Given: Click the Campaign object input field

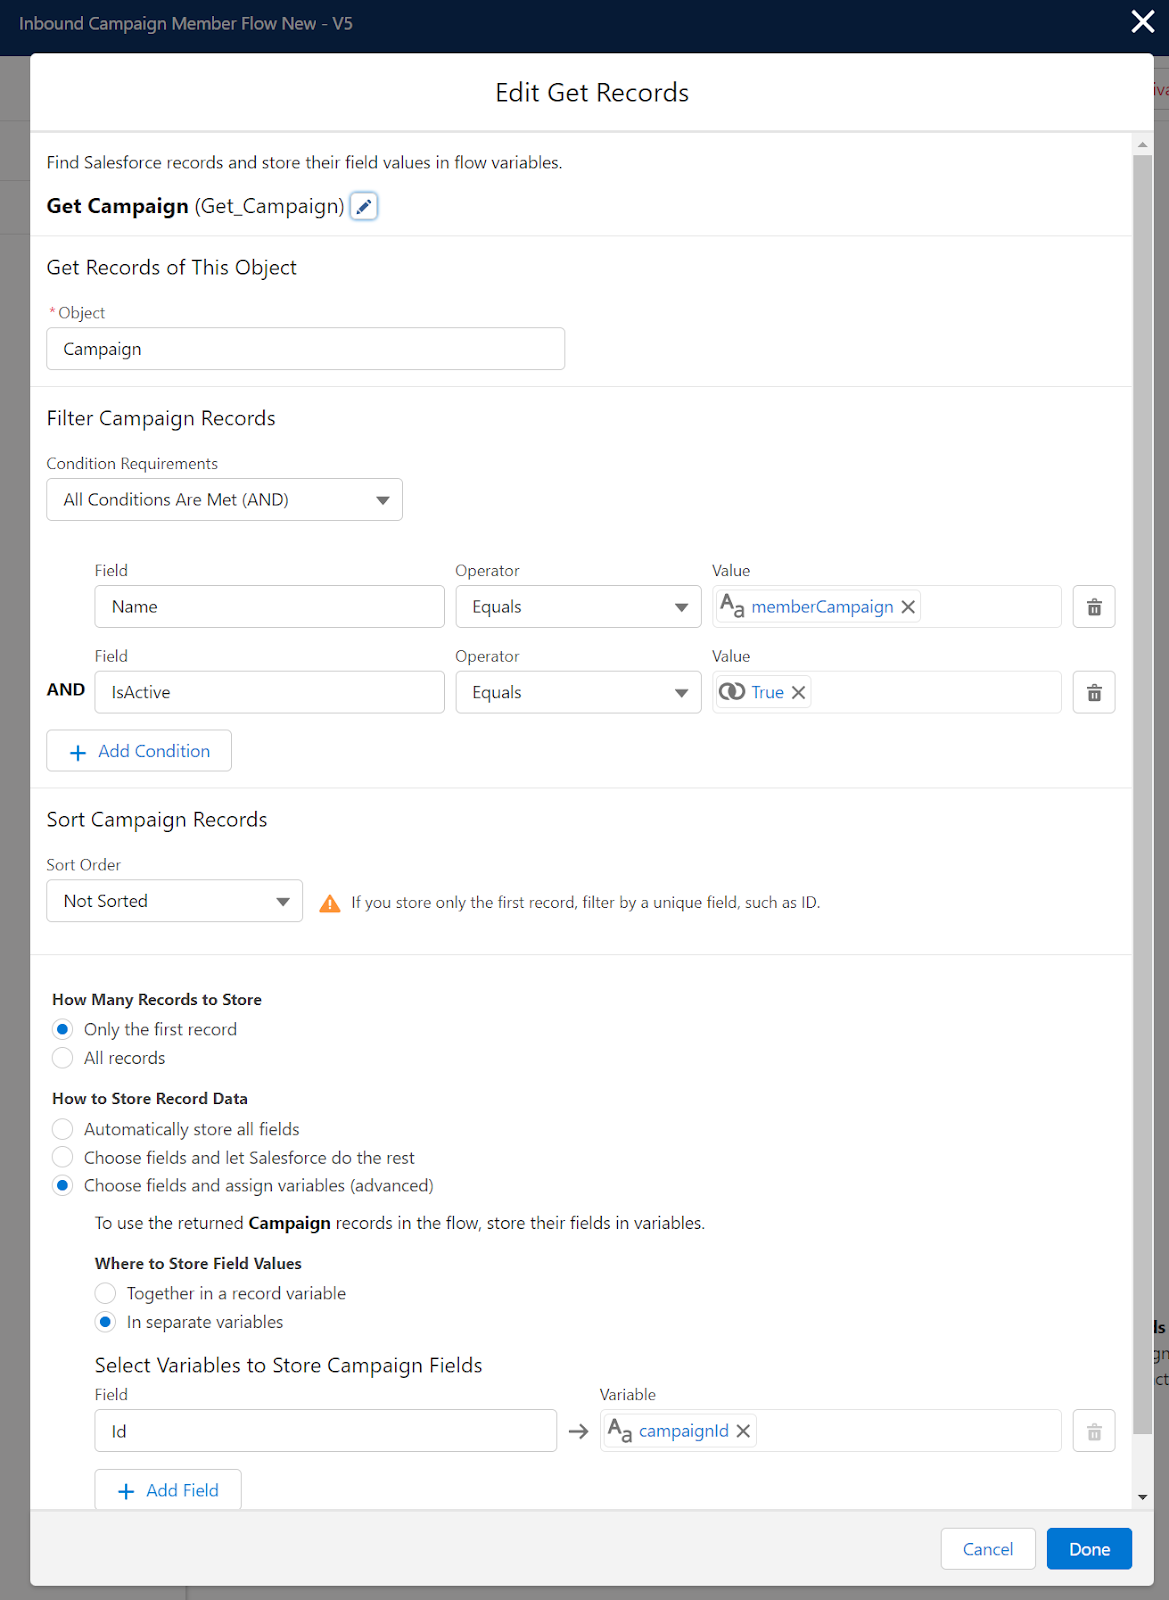Looking at the screenshot, I should (305, 349).
